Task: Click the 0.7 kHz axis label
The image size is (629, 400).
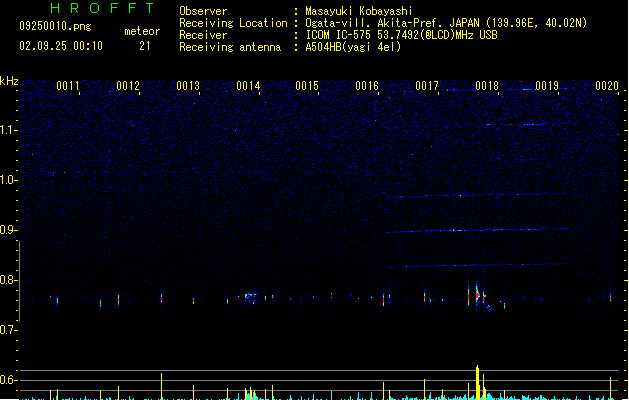Action: tap(8, 330)
